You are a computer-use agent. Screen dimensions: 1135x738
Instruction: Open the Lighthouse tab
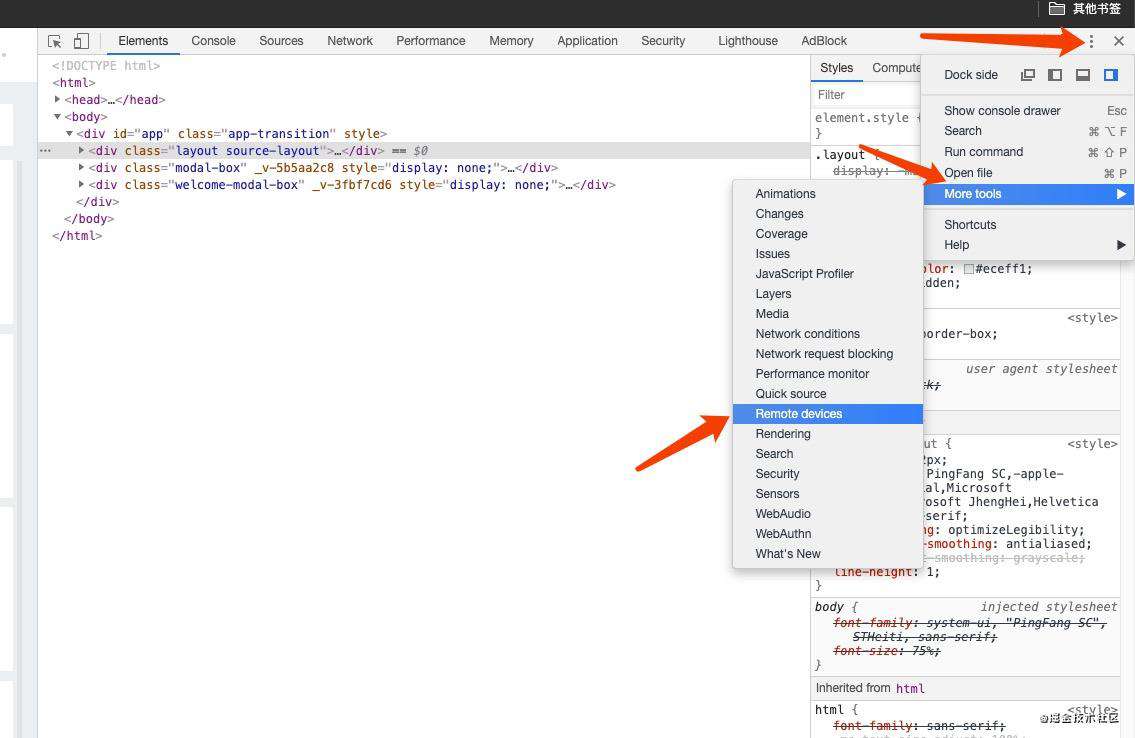coord(748,41)
